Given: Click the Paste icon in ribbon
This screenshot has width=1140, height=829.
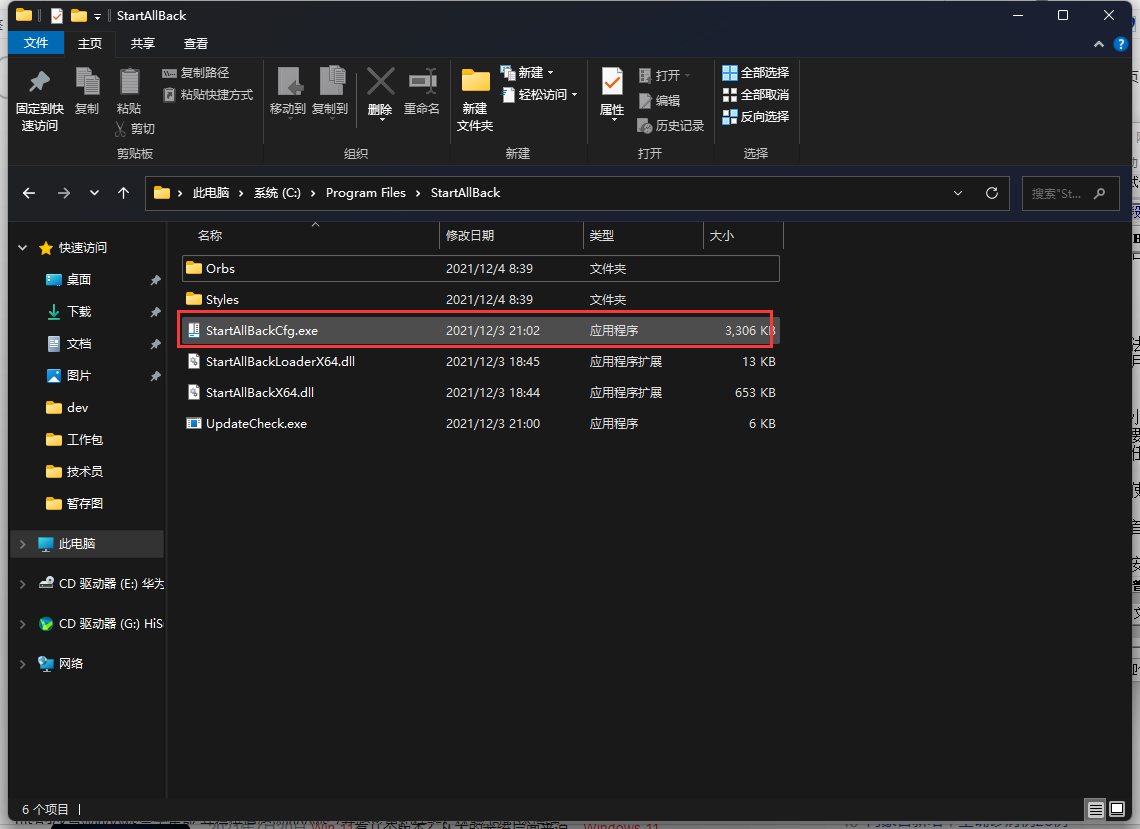Looking at the screenshot, I should (129, 83).
